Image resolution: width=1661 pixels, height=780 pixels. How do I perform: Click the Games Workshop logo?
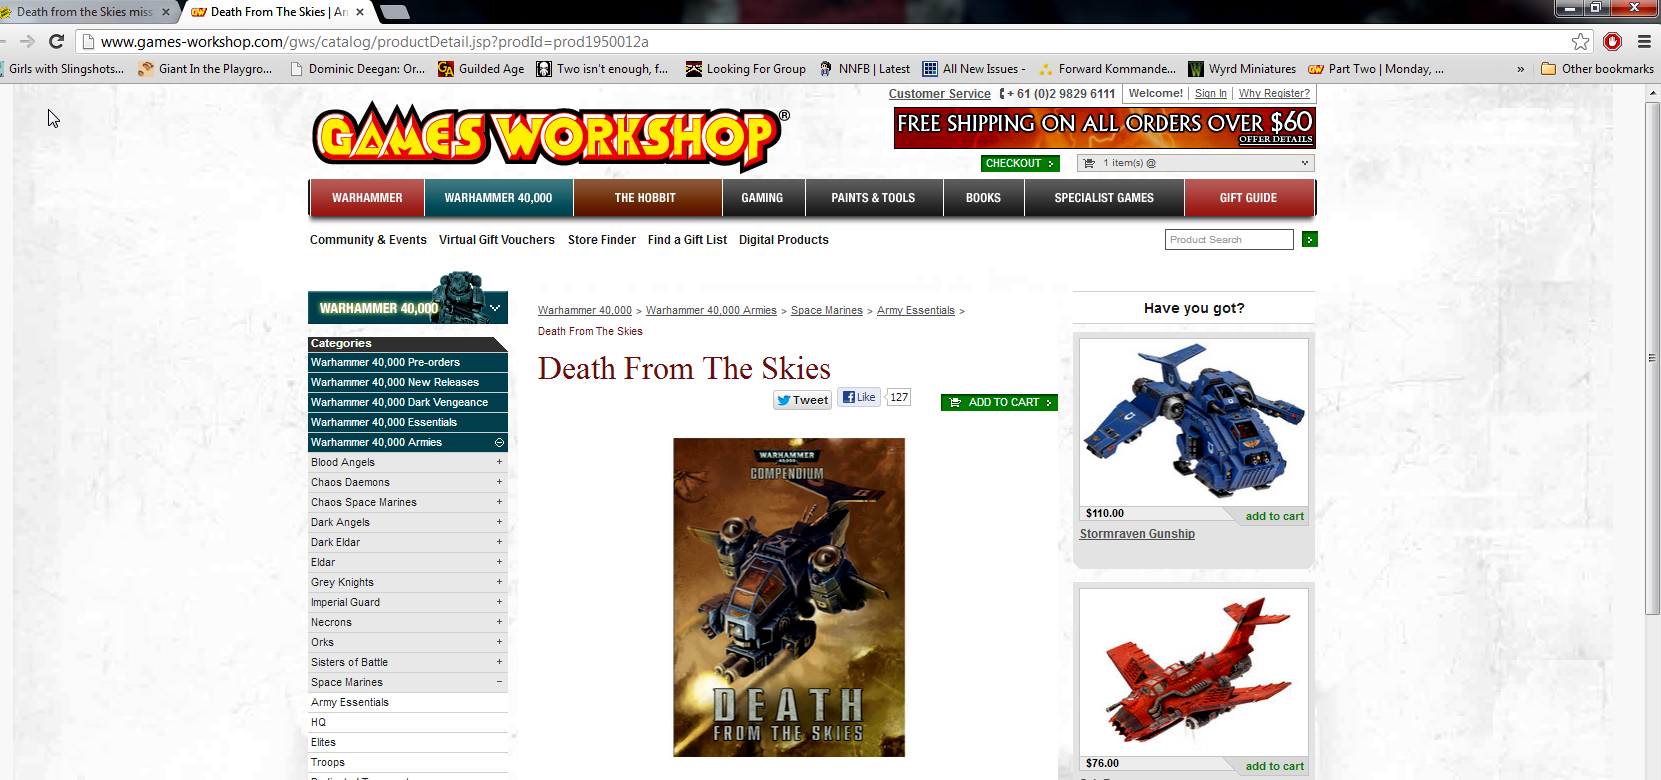(x=550, y=136)
